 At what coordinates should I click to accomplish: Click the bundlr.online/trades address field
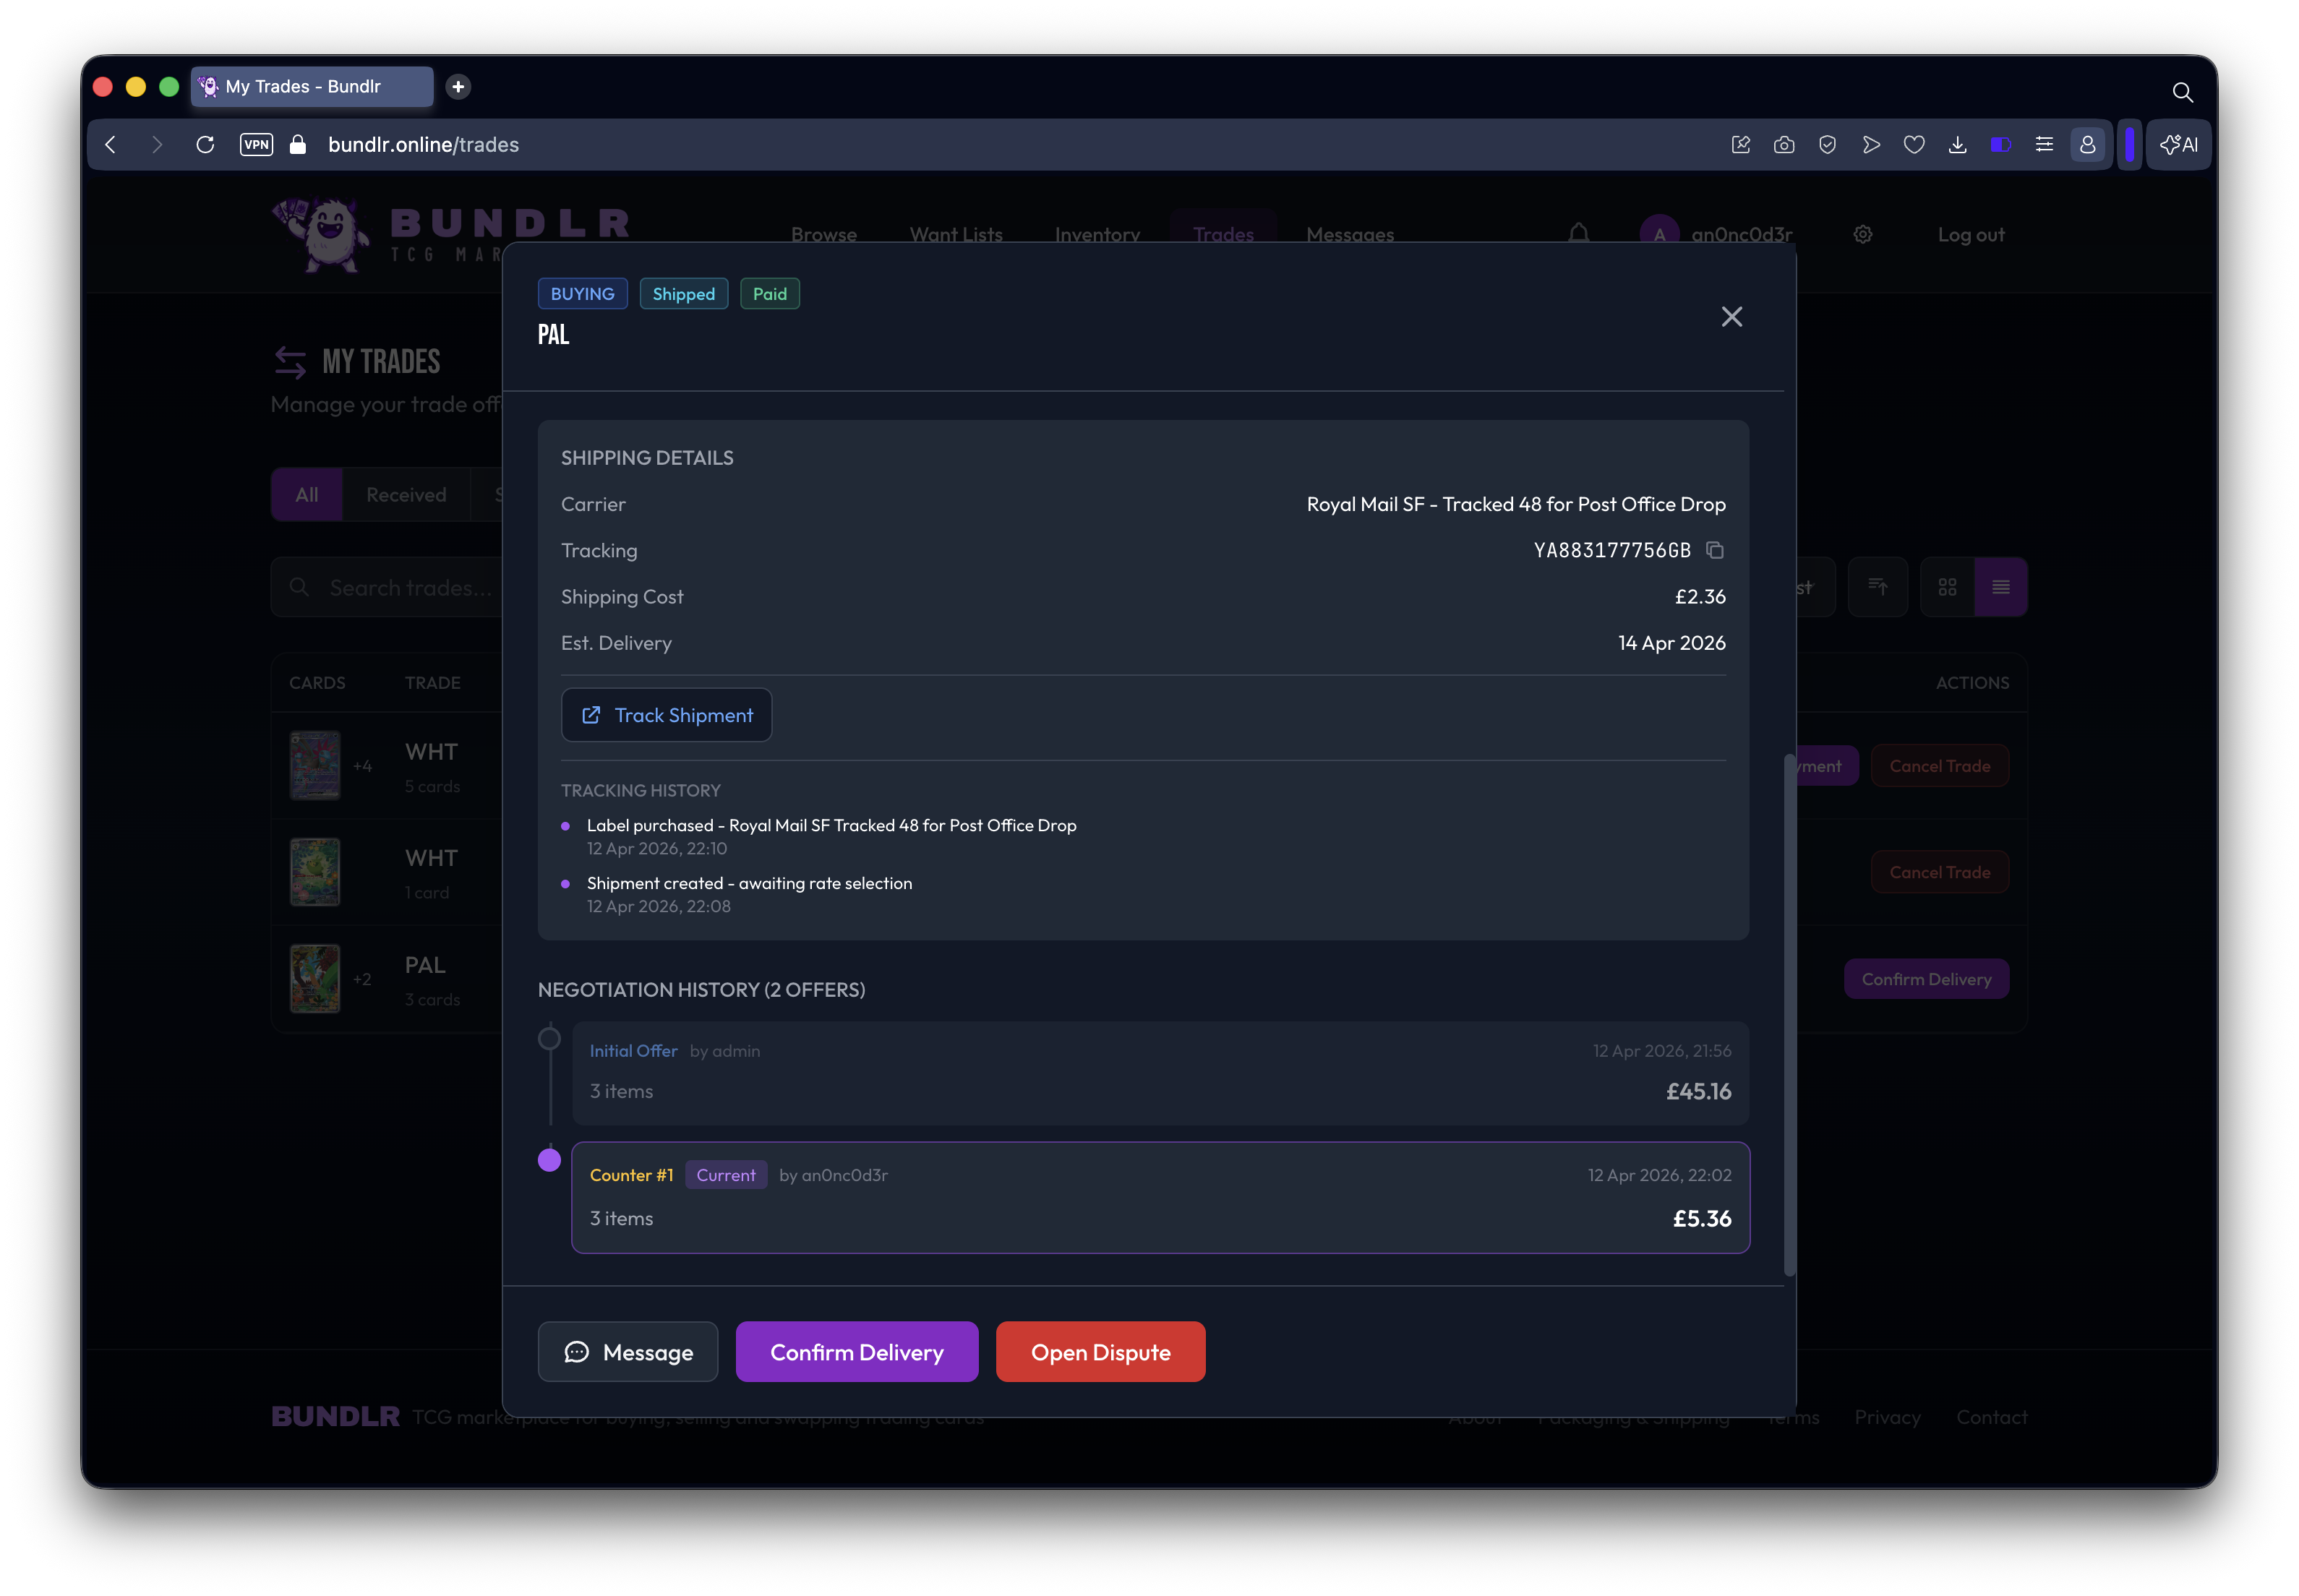[423, 145]
